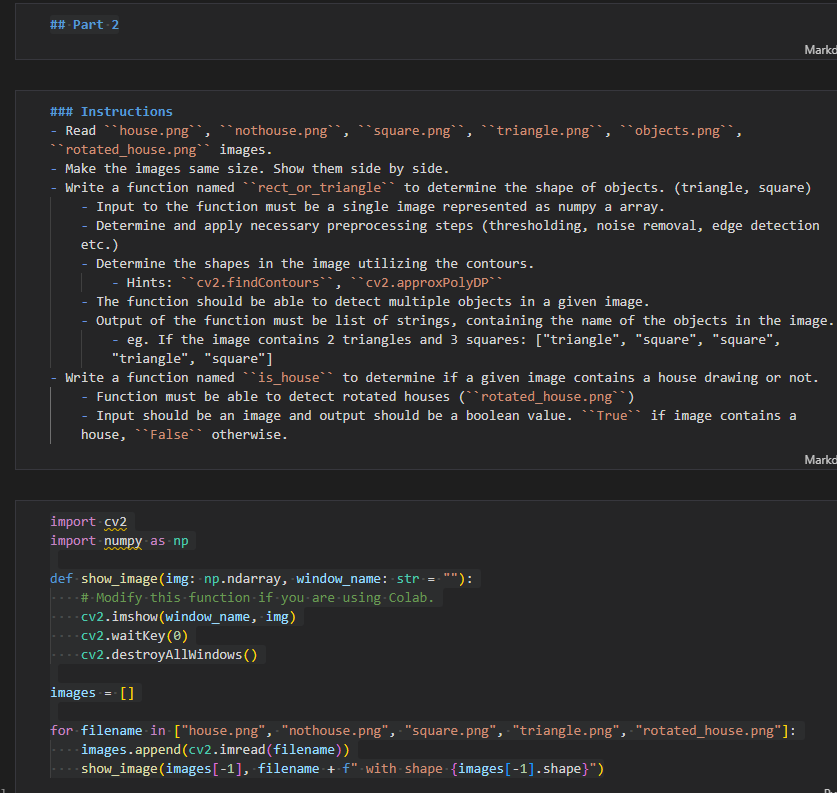837x793 pixels.
Task: Click the ``cv2.approxPolyDP`` hint
Action: point(427,283)
